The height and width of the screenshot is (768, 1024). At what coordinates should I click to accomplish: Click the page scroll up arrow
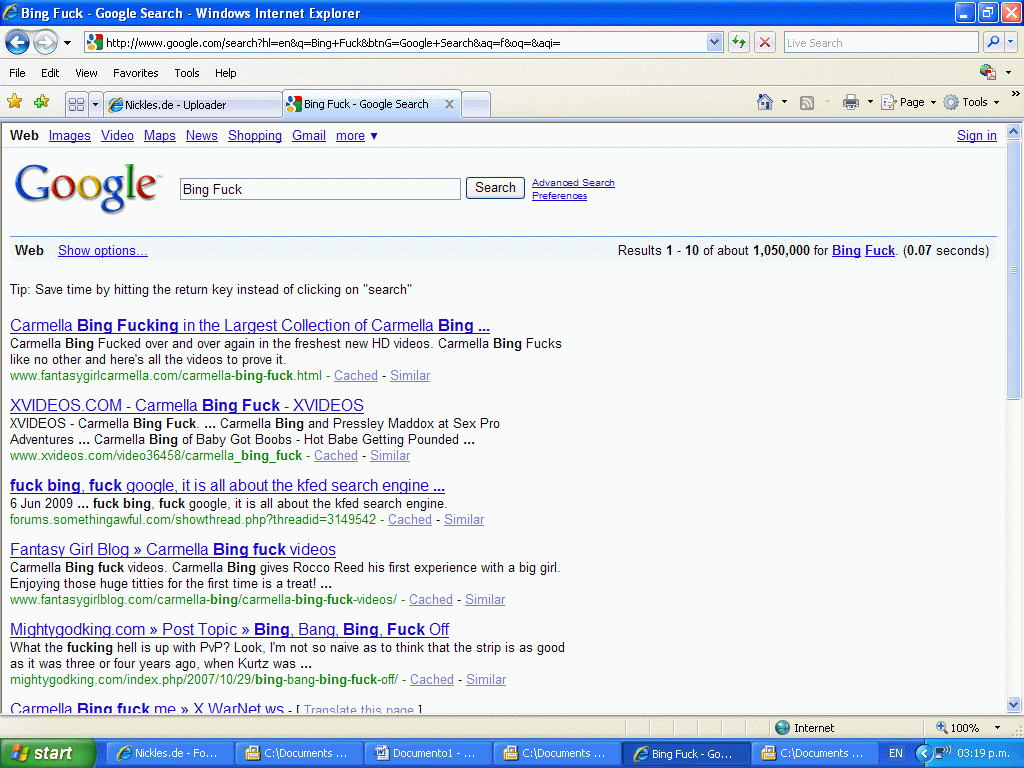1014,131
